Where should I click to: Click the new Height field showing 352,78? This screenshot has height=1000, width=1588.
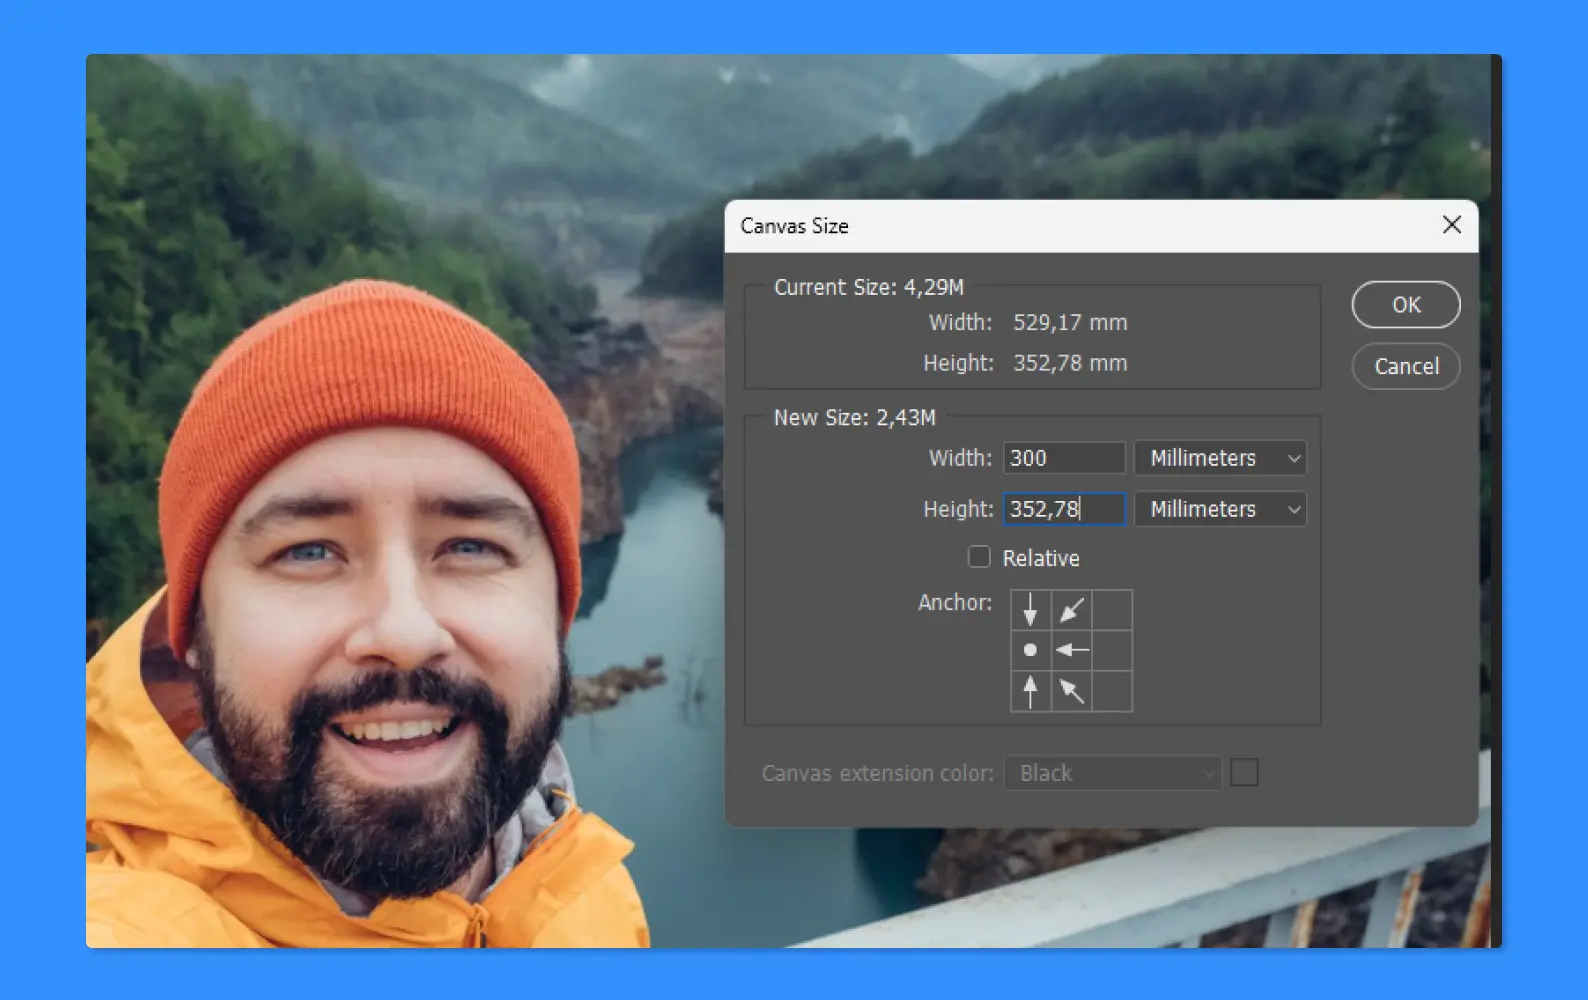click(1065, 509)
